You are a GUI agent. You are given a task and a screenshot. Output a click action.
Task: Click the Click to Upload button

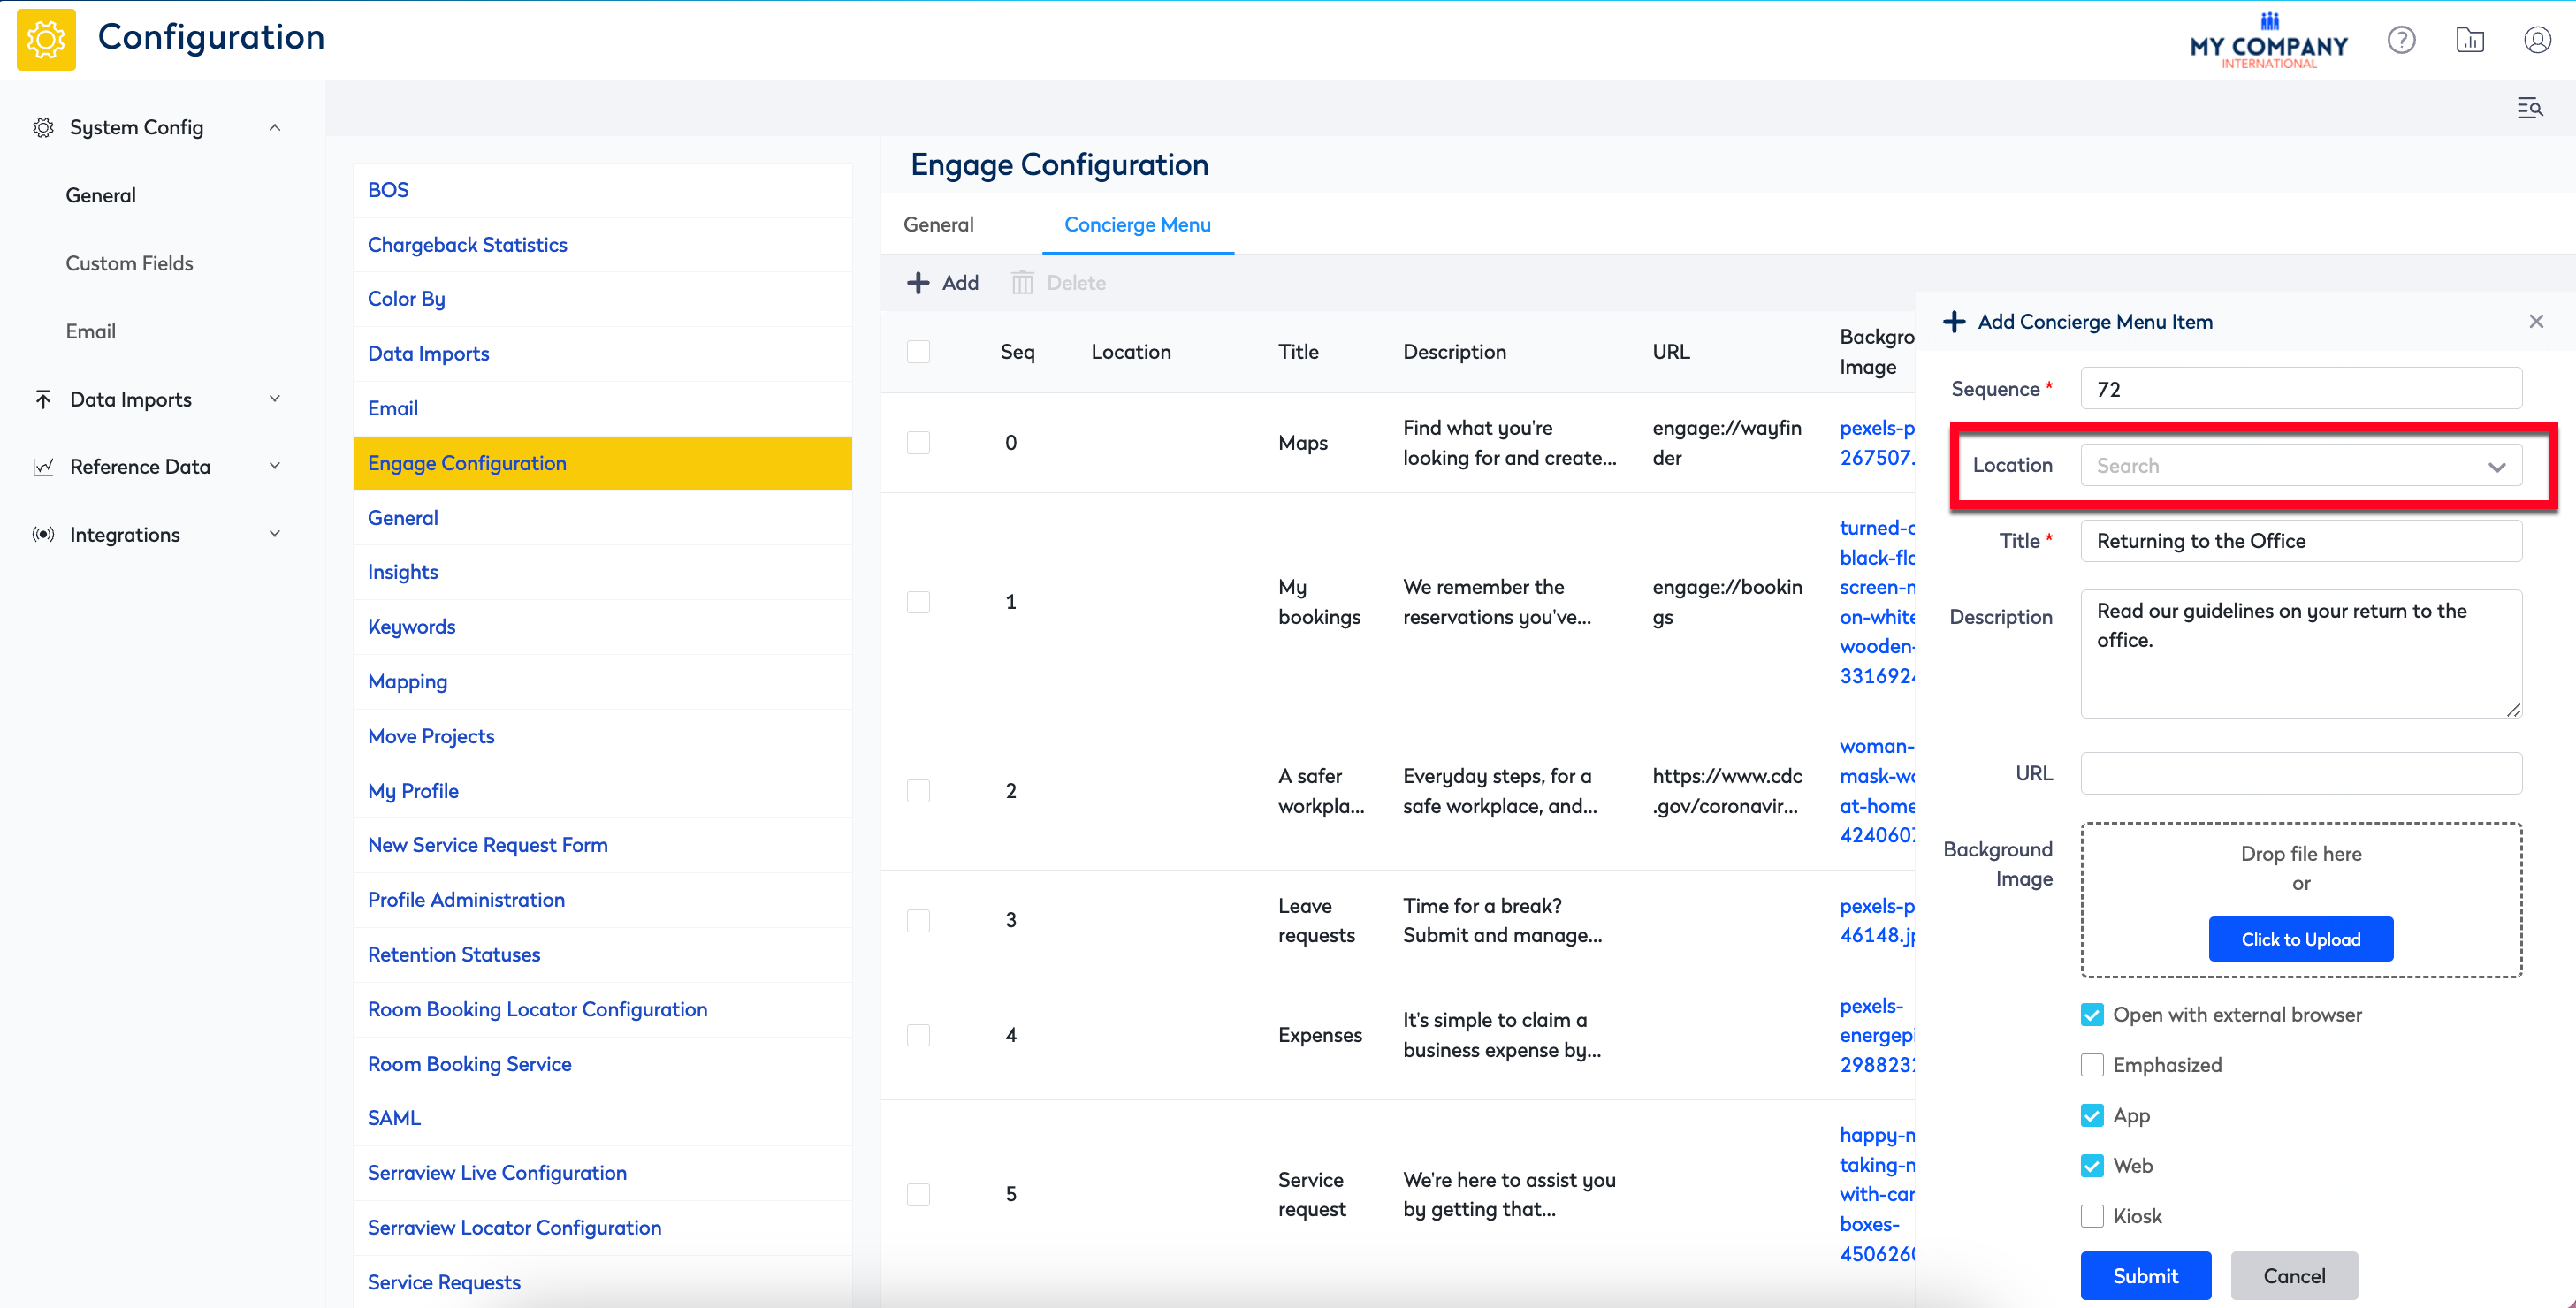tap(2300, 939)
